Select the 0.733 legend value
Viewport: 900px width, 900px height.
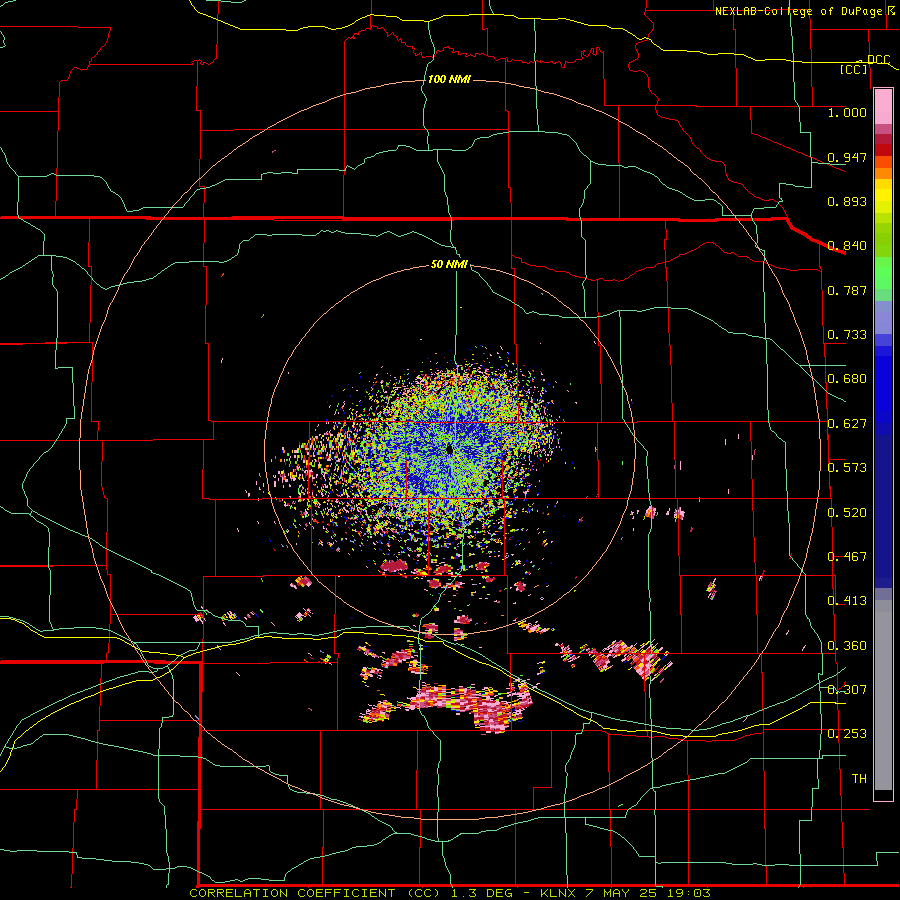tap(847, 335)
